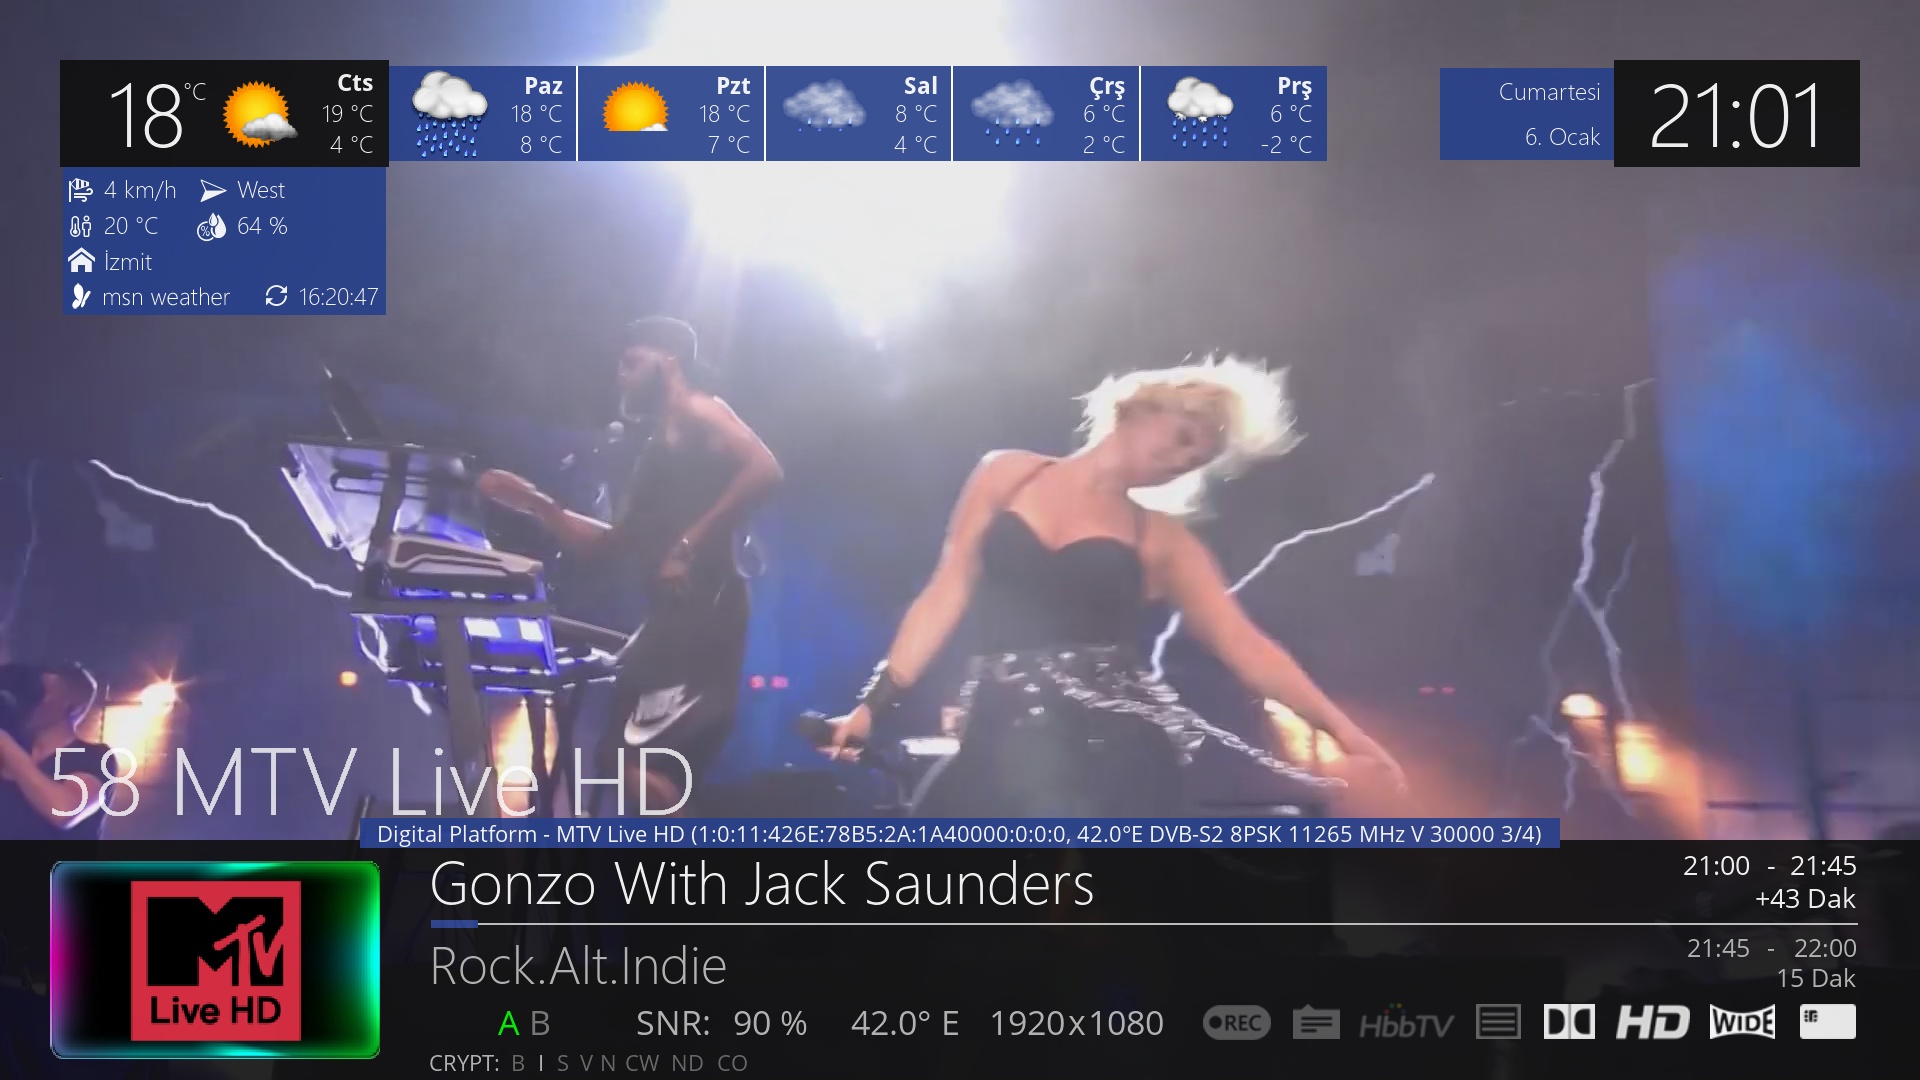
Task: Click the 21:01 clock
Action: [x=1736, y=115]
